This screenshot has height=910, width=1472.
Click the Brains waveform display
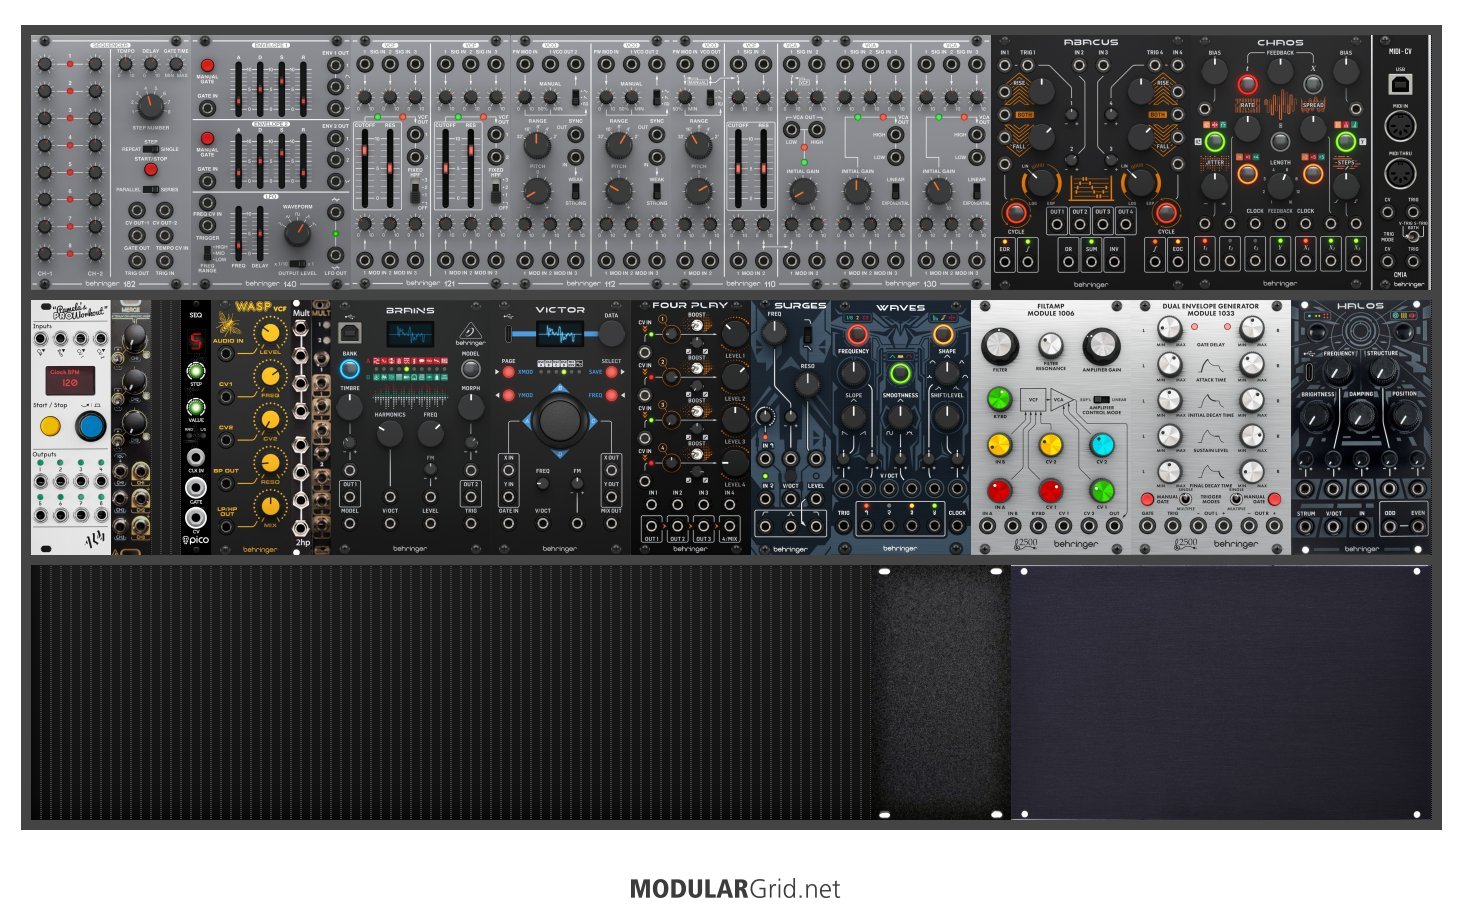pyautogui.click(x=410, y=334)
